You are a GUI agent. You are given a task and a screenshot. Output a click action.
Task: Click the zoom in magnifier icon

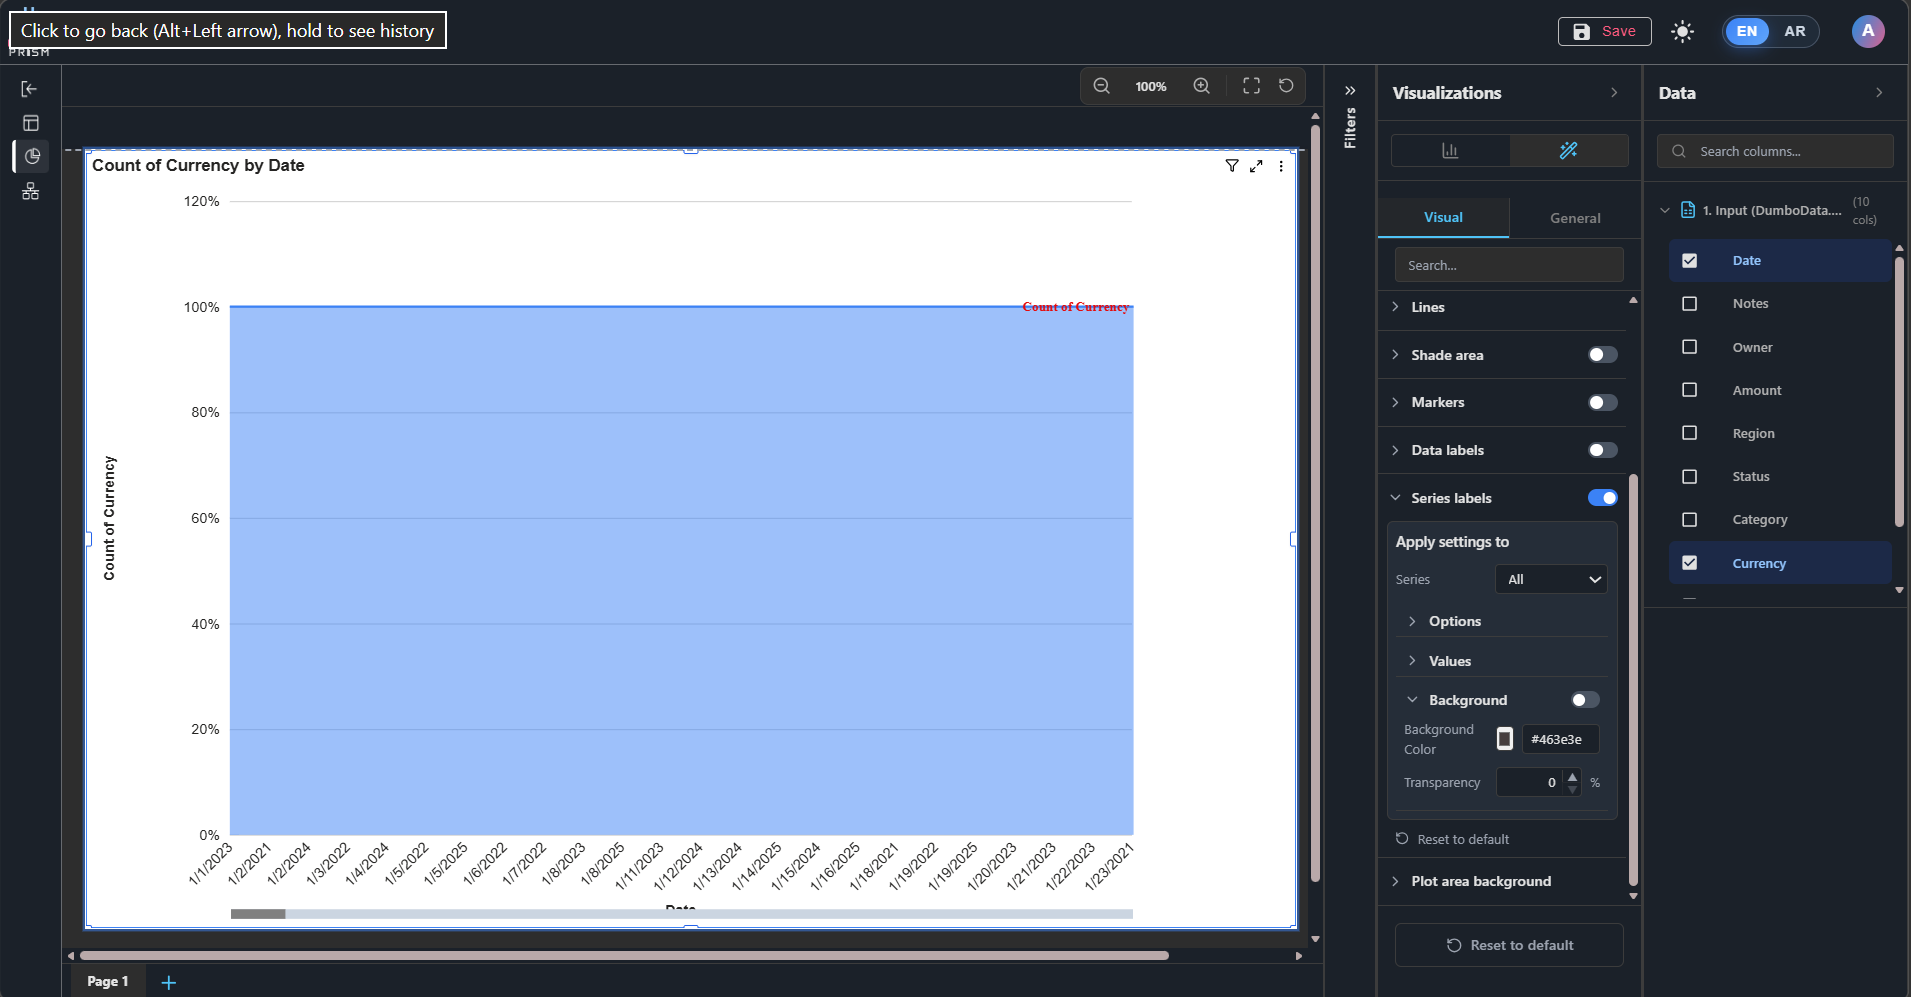click(x=1201, y=86)
